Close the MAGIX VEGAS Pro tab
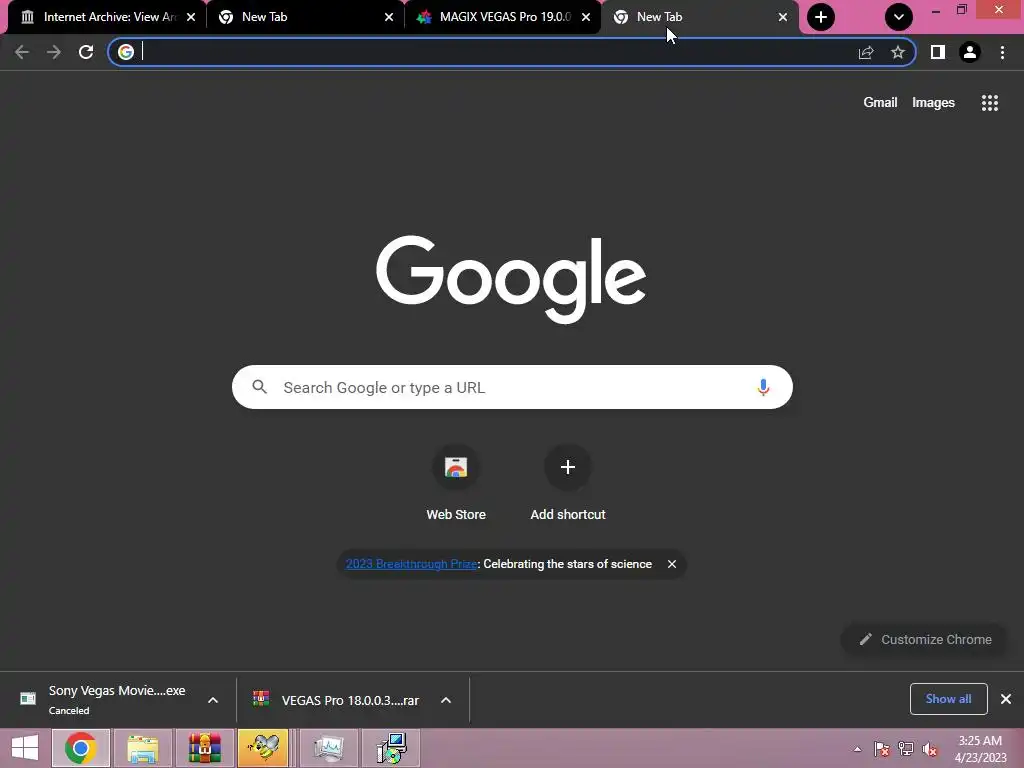Screen dimensions: 1024x768 pyautogui.click(x=586, y=17)
